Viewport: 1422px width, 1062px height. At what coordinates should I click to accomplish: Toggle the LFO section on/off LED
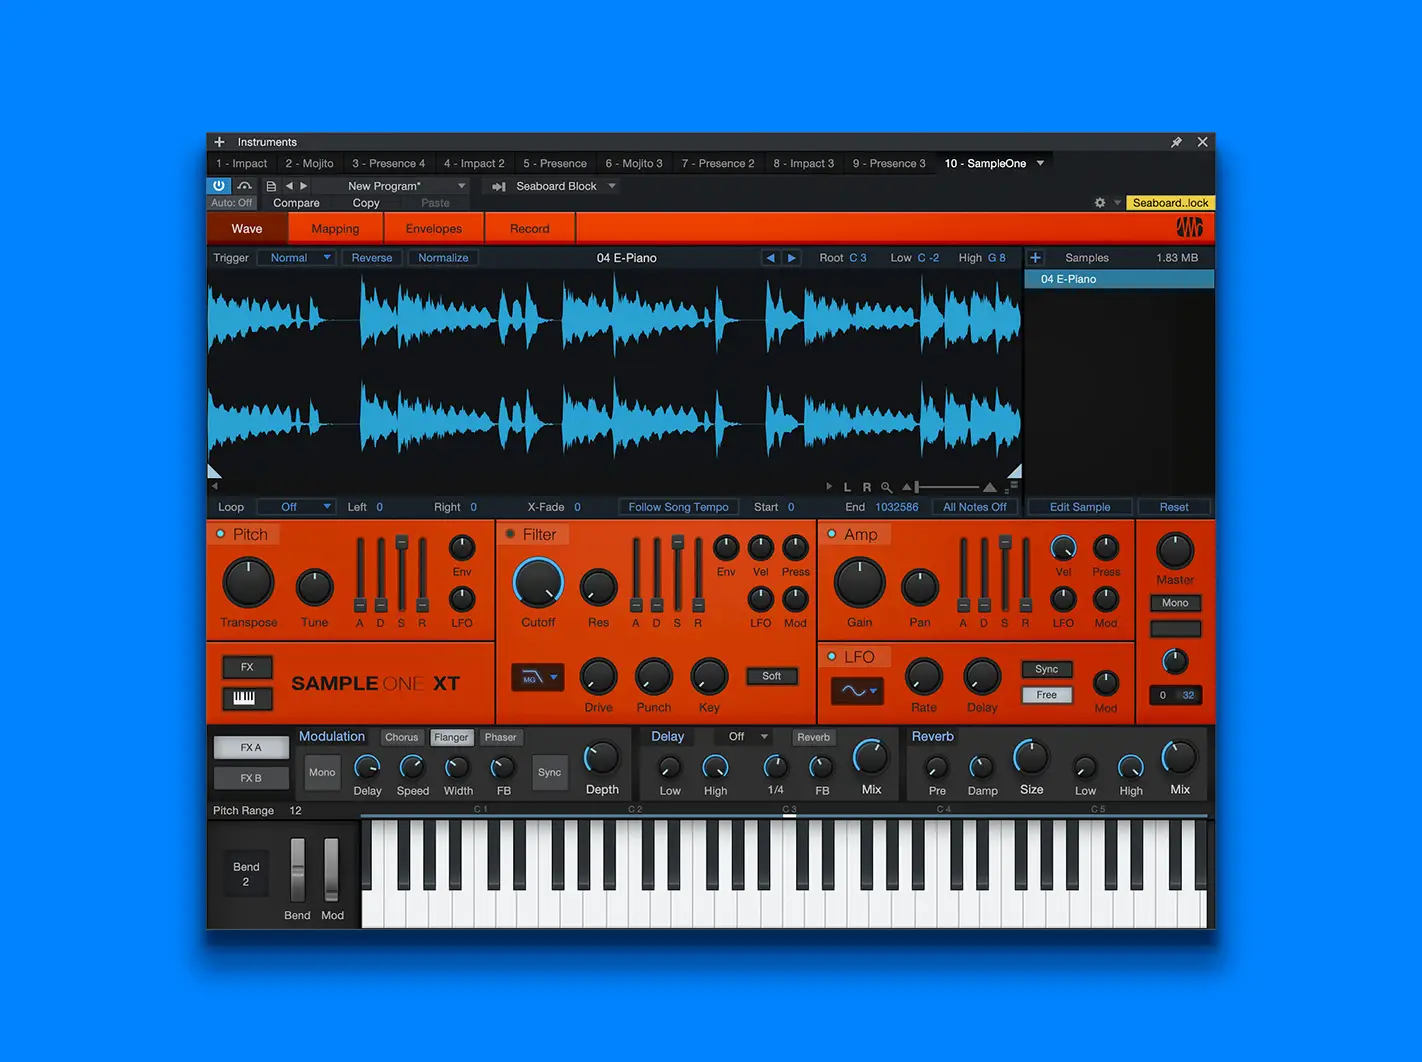tap(831, 656)
